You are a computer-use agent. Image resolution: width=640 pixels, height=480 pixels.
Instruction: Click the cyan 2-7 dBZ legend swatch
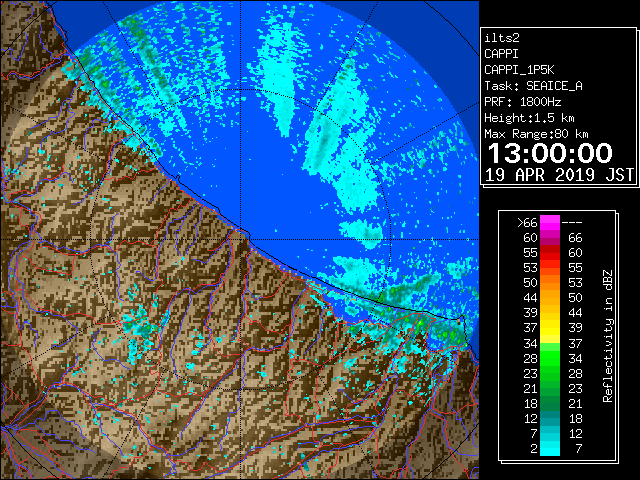(x=550, y=449)
